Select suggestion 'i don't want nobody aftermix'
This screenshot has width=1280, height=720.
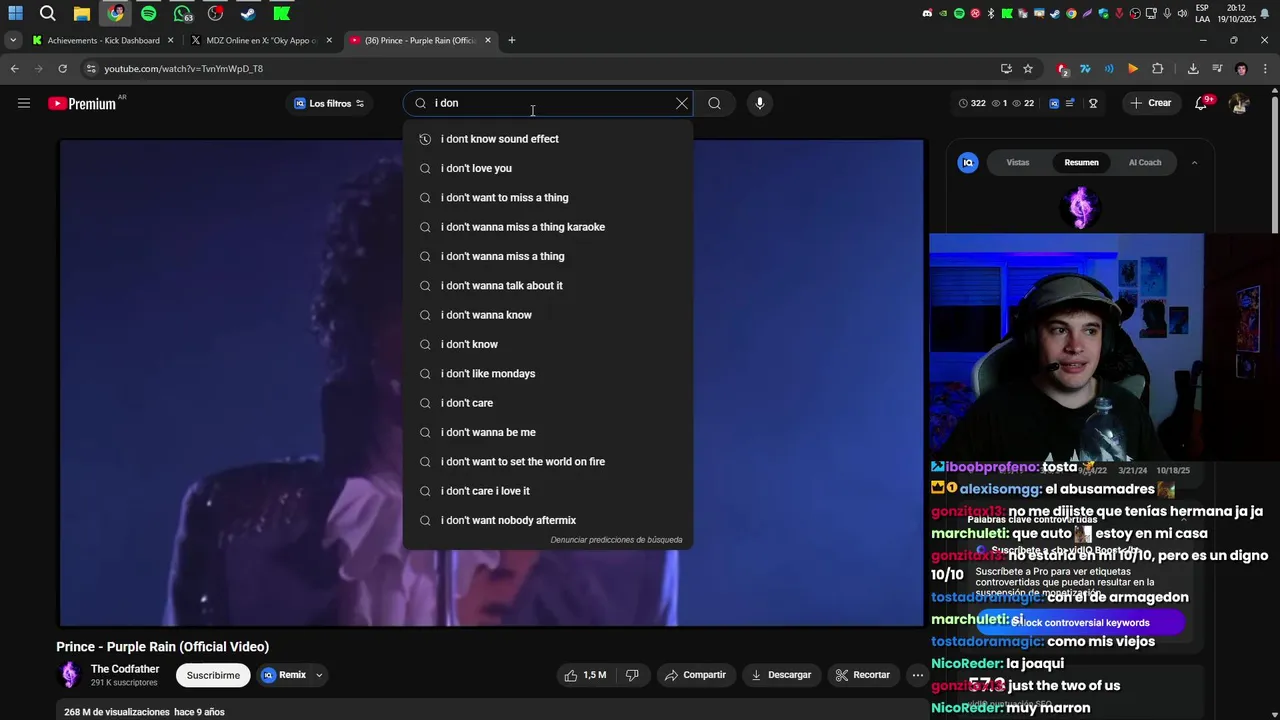[x=548, y=520]
